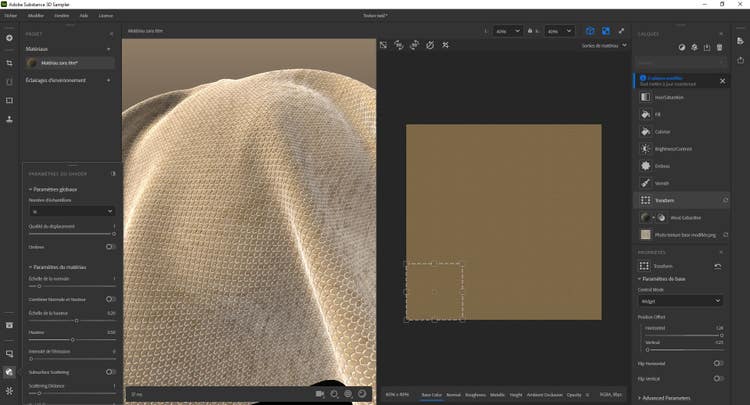Toggle Subsurface Scattering switch

(x=110, y=372)
